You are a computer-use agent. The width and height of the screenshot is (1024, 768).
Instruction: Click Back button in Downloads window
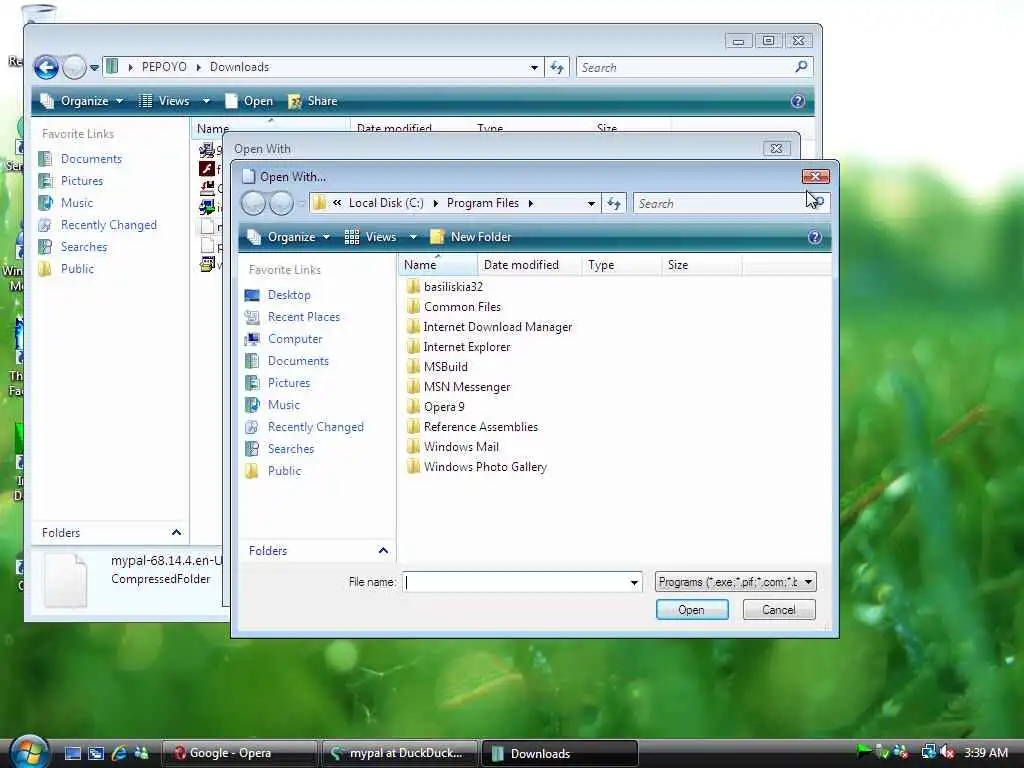click(x=46, y=67)
